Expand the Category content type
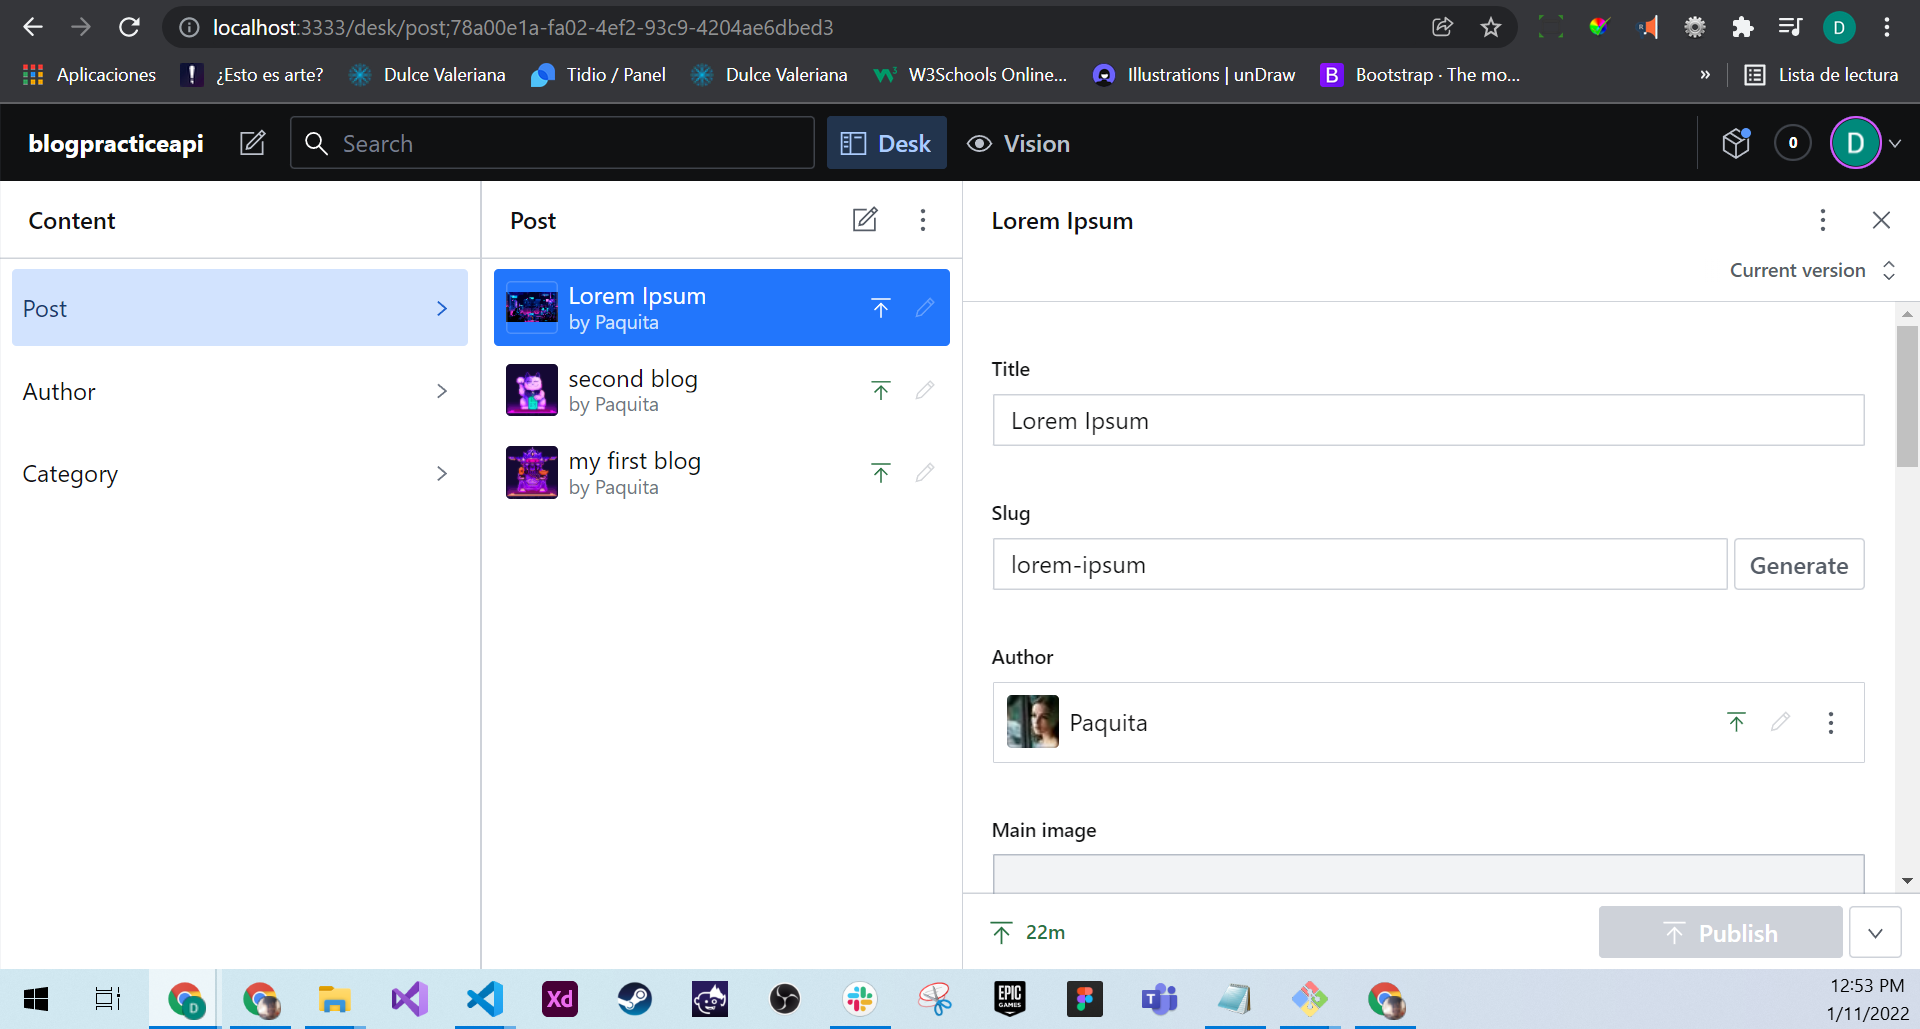The height and width of the screenshot is (1029, 1920). tap(240, 473)
